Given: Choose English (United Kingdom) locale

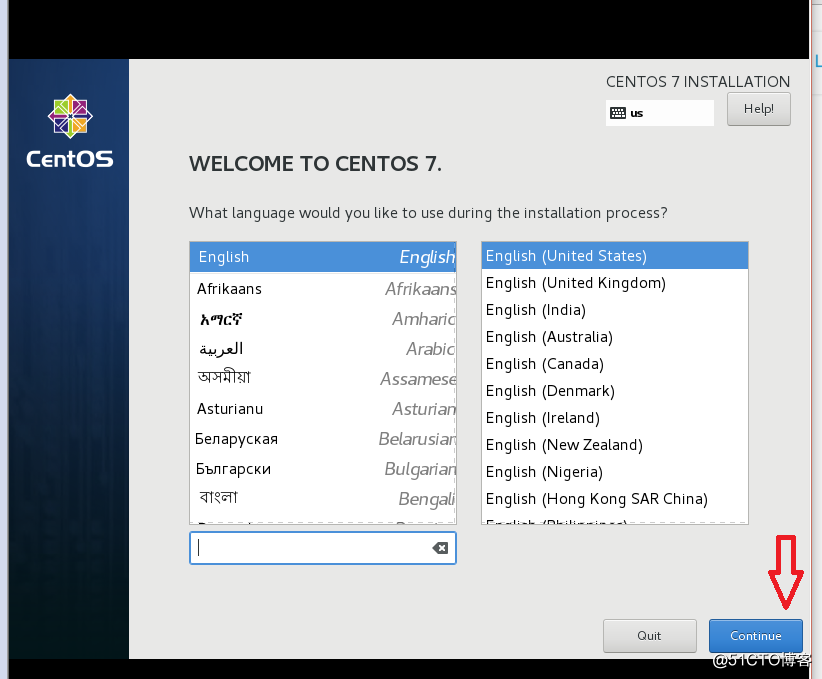Looking at the screenshot, I should point(614,283).
